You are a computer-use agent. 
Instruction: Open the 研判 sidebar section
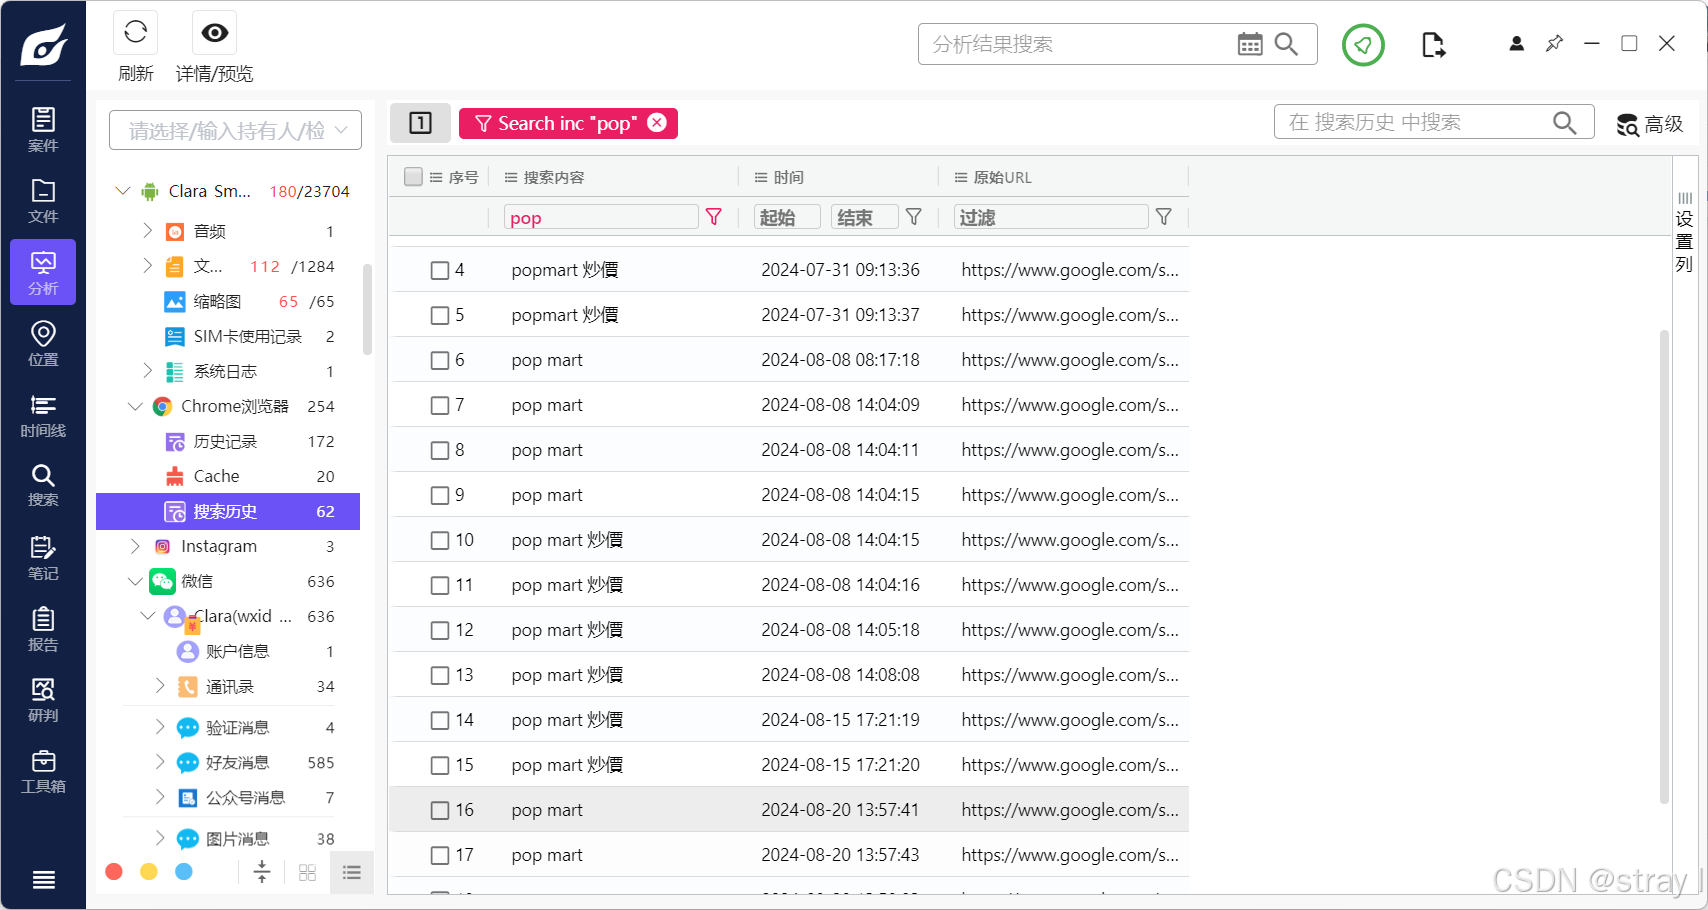(x=43, y=700)
